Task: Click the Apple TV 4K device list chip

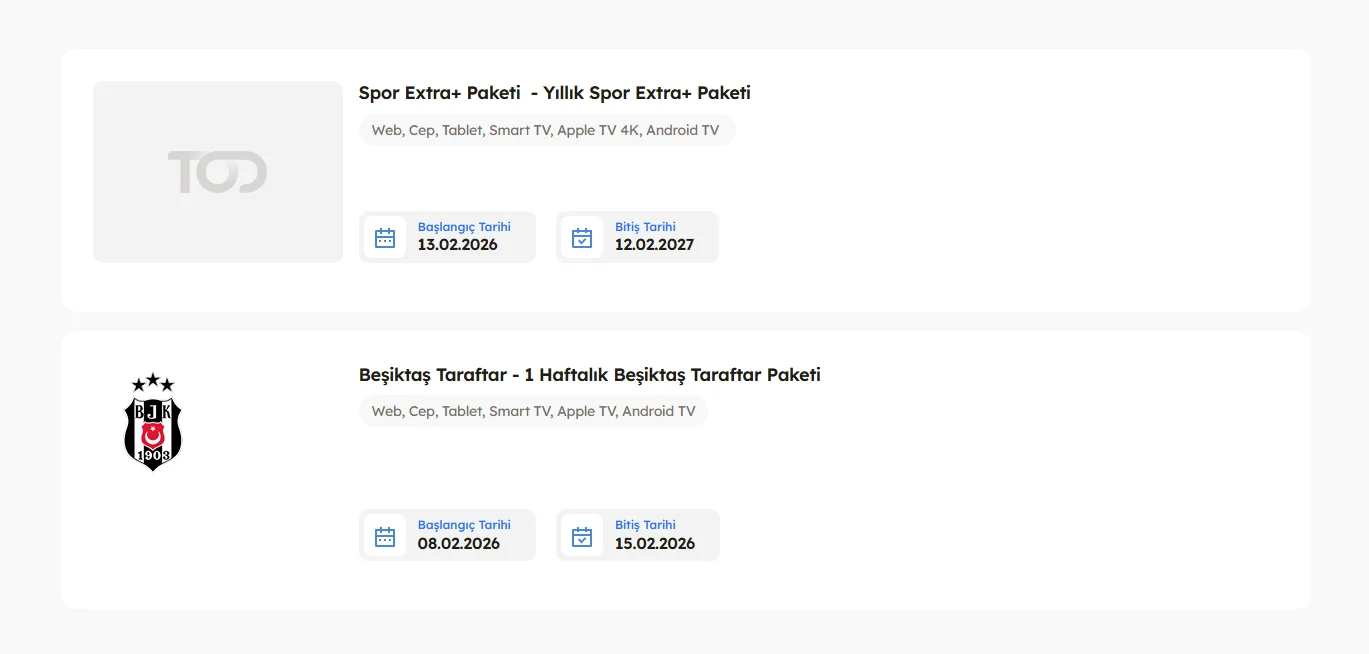Action: (x=546, y=130)
